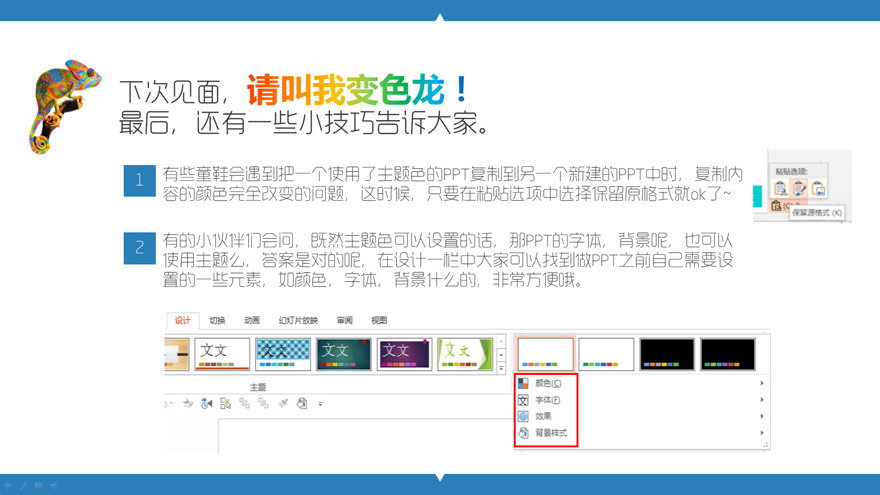Click the pen tool in slideshow controls
Image resolution: width=880 pixels, height=495 pixels.
pos(24,486)
